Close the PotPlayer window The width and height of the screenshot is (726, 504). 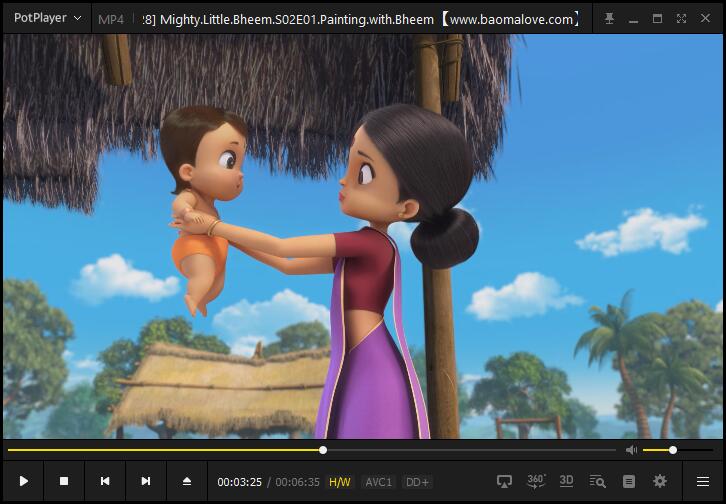[x=705, y=18]
